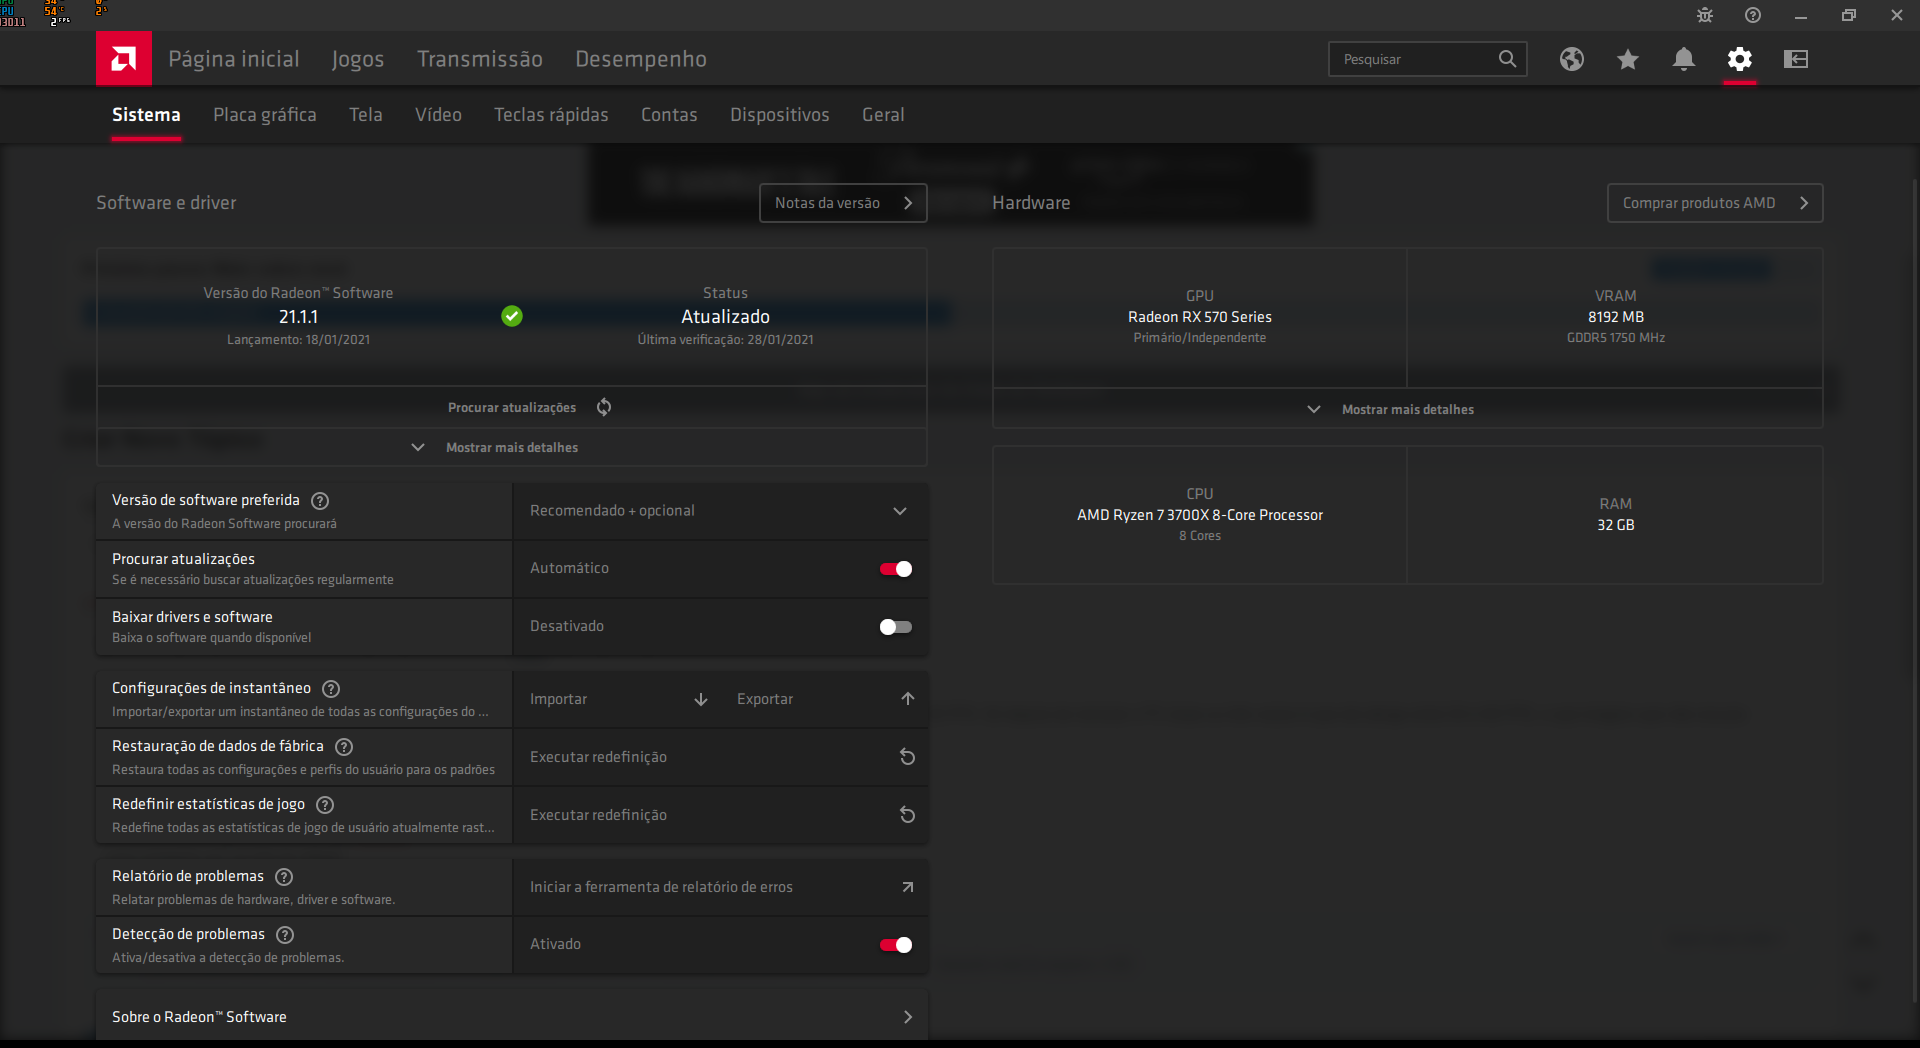Click Iniciar a ferramenta de relatório de erros
The width and height of the screenshot is (1920, 1048).
(x=720, y=887)
